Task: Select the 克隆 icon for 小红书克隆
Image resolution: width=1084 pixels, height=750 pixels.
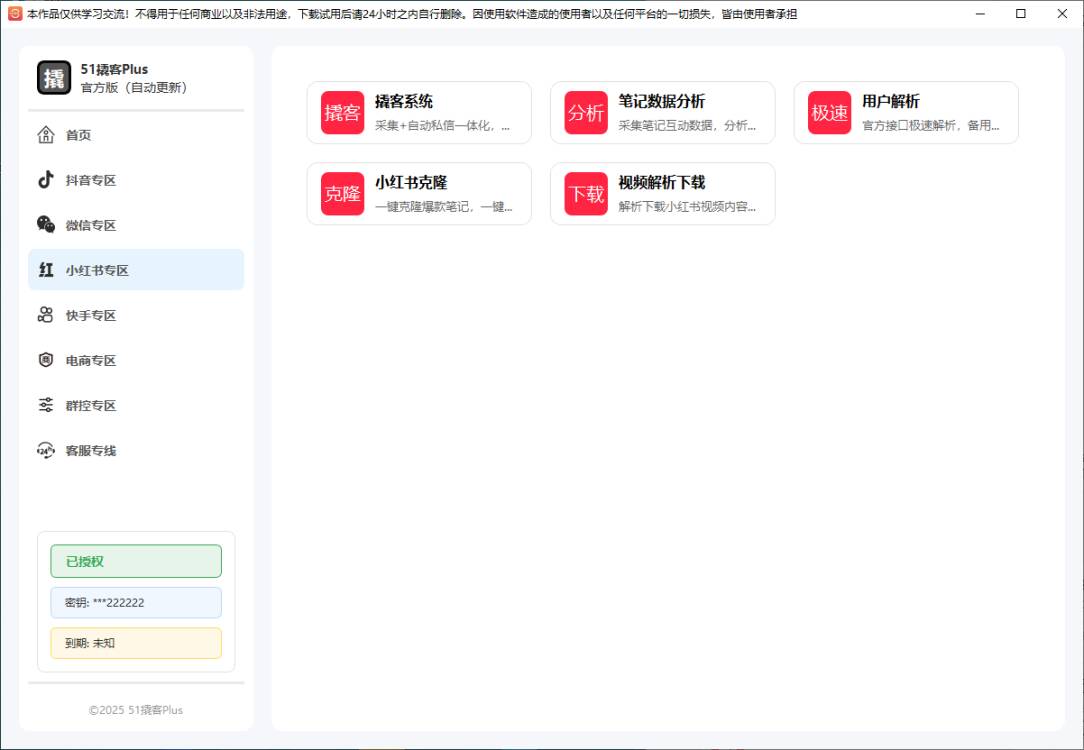Action: (x=343, y=193)
